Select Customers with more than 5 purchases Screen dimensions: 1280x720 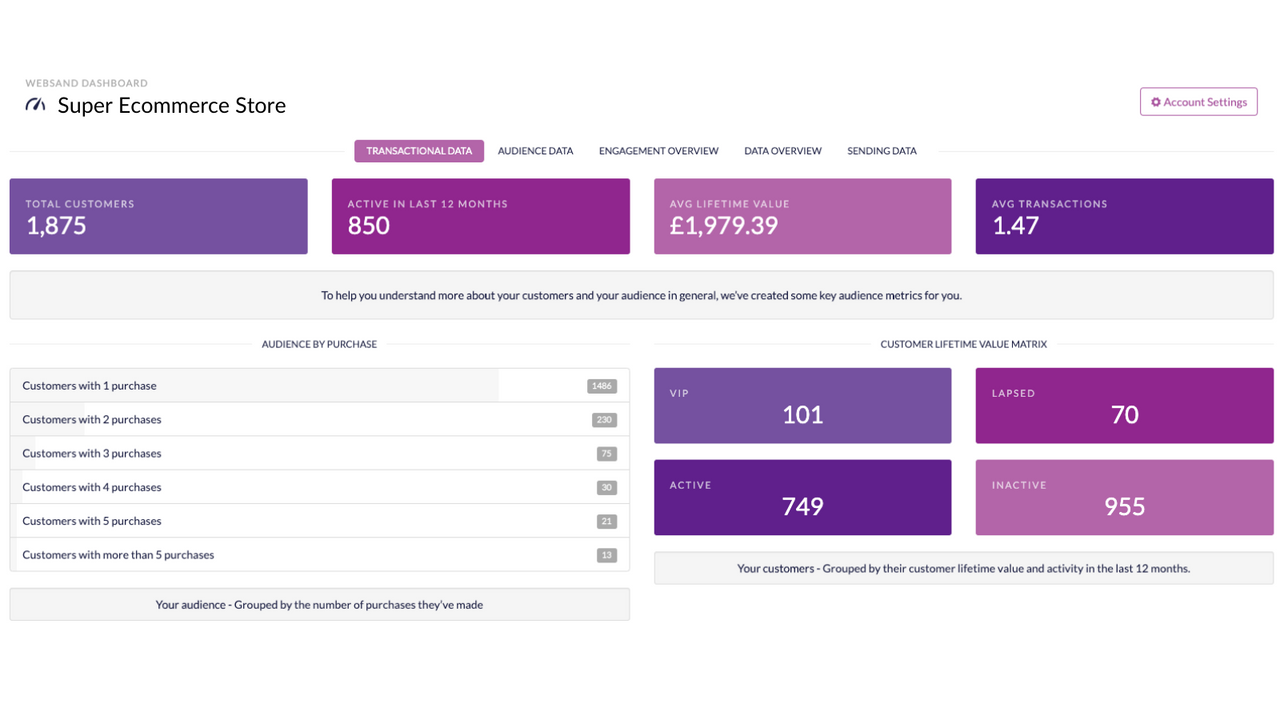[320, 554]
